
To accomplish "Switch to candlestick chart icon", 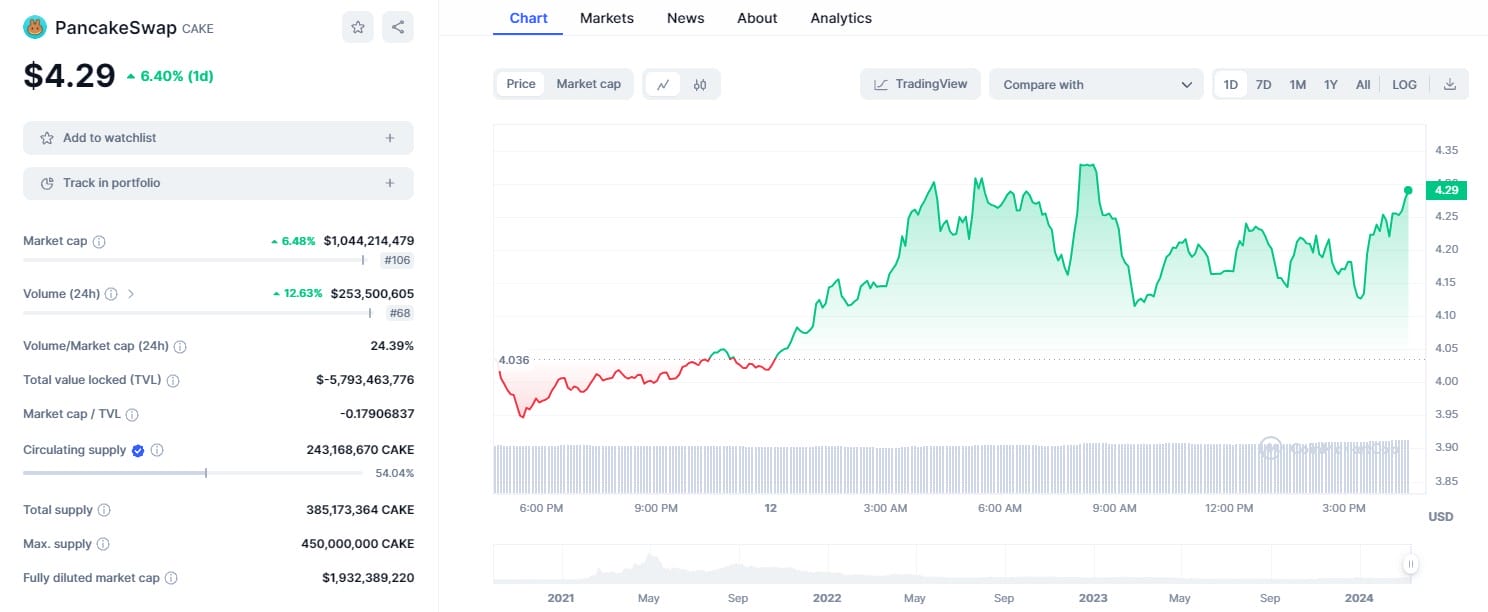I will [x=700, y=85].
